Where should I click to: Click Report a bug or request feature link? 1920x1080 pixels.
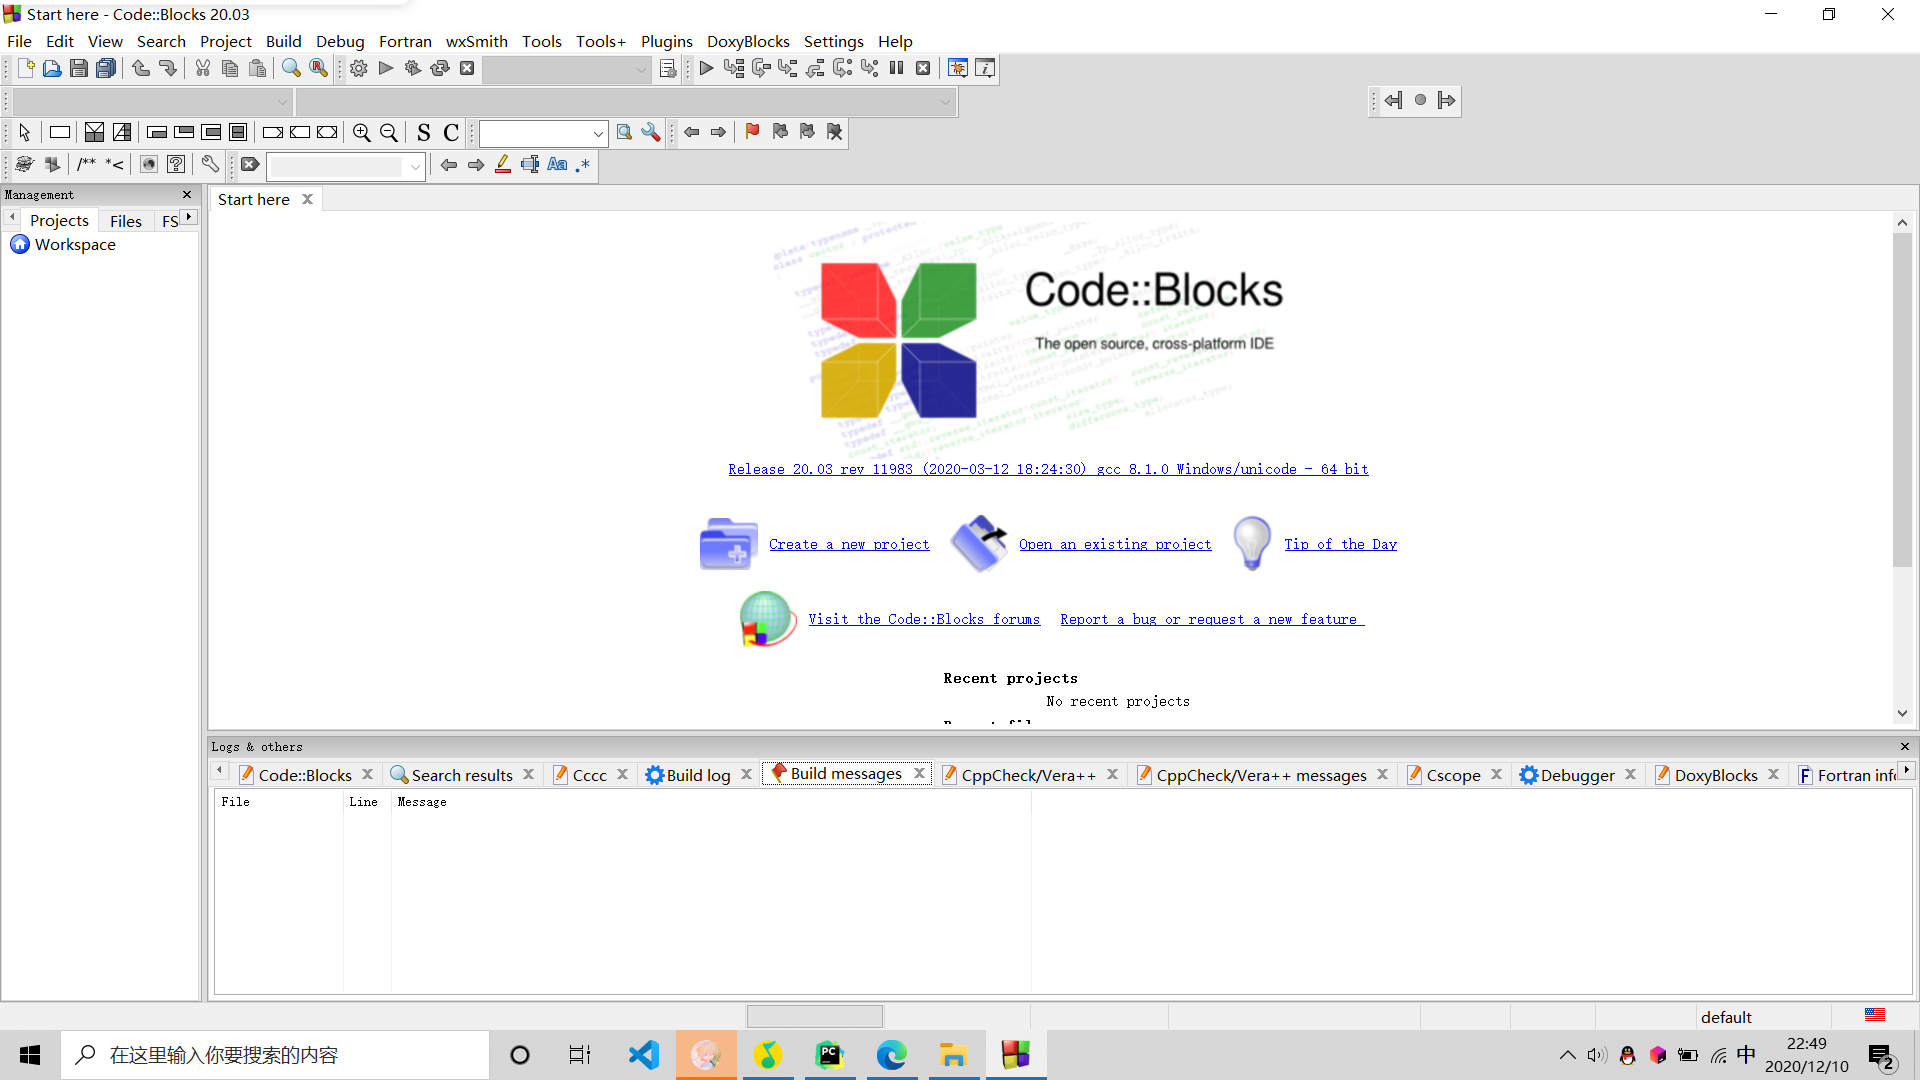[1212, 619]
